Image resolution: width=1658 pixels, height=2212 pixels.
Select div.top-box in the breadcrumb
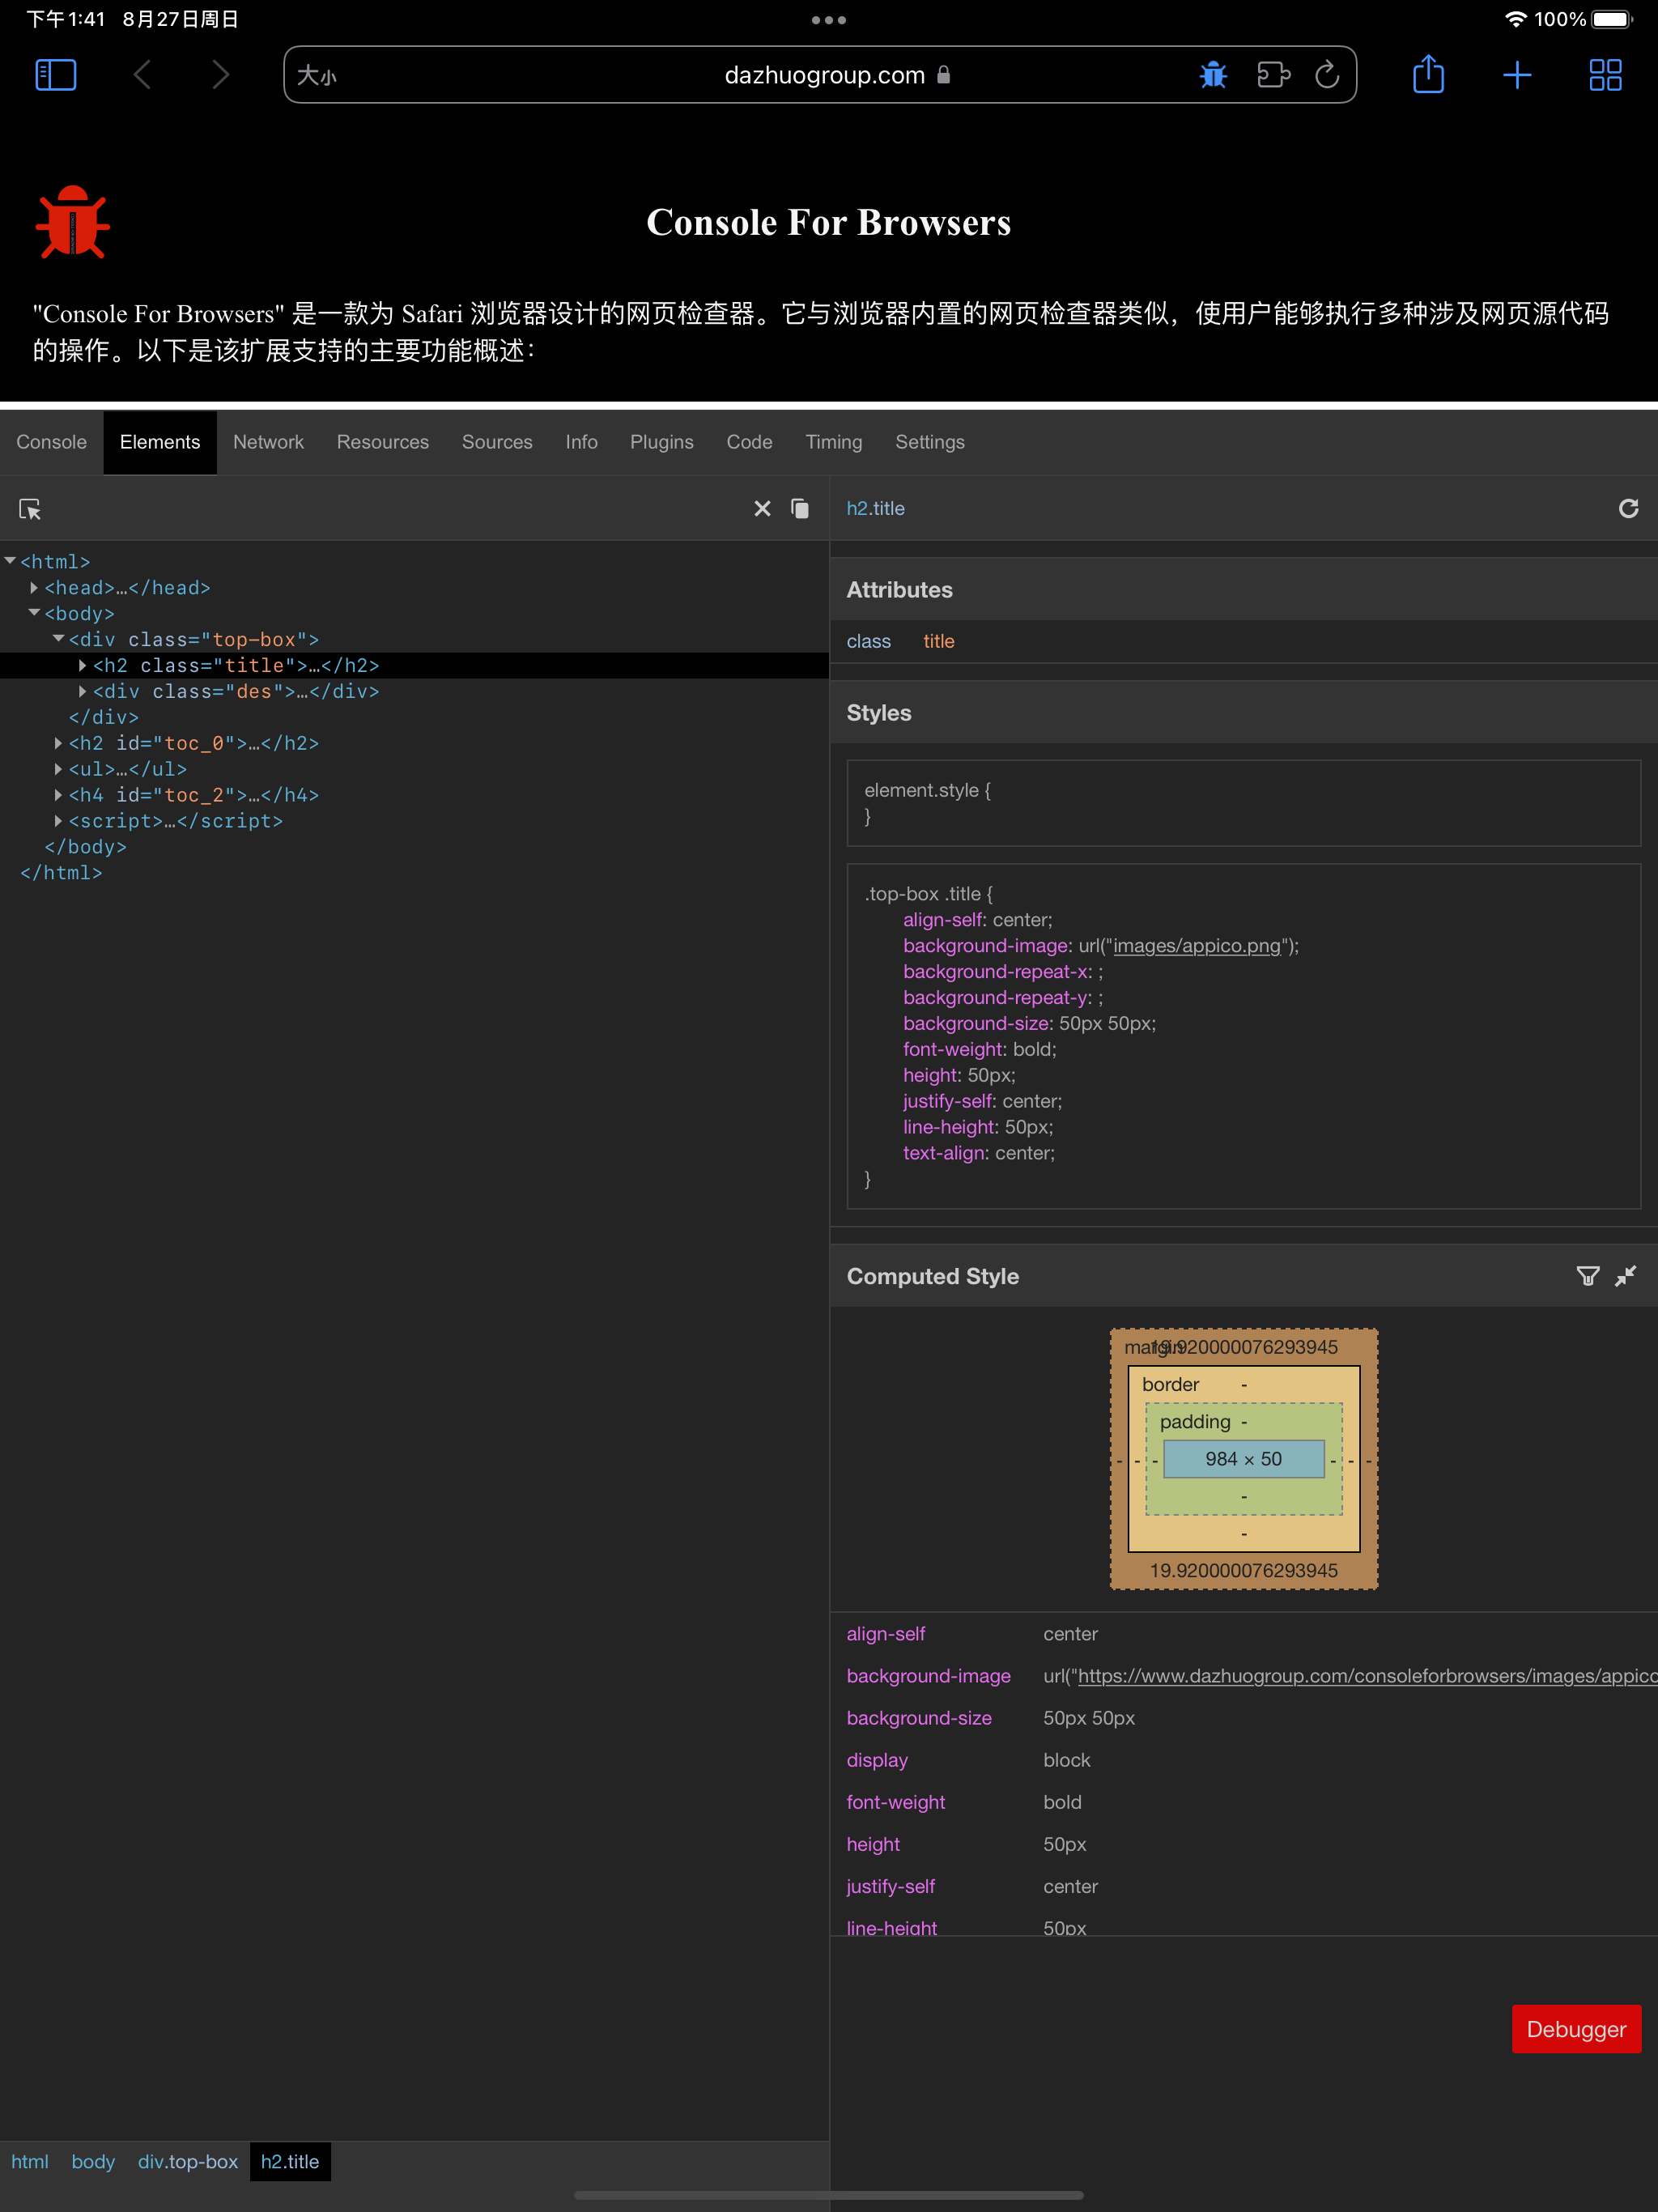tap(188, 2161)
